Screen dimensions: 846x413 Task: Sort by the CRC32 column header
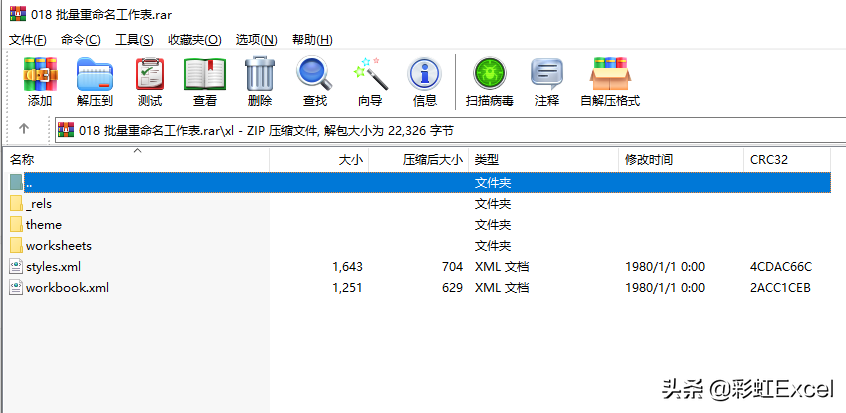tap(787, 160)
